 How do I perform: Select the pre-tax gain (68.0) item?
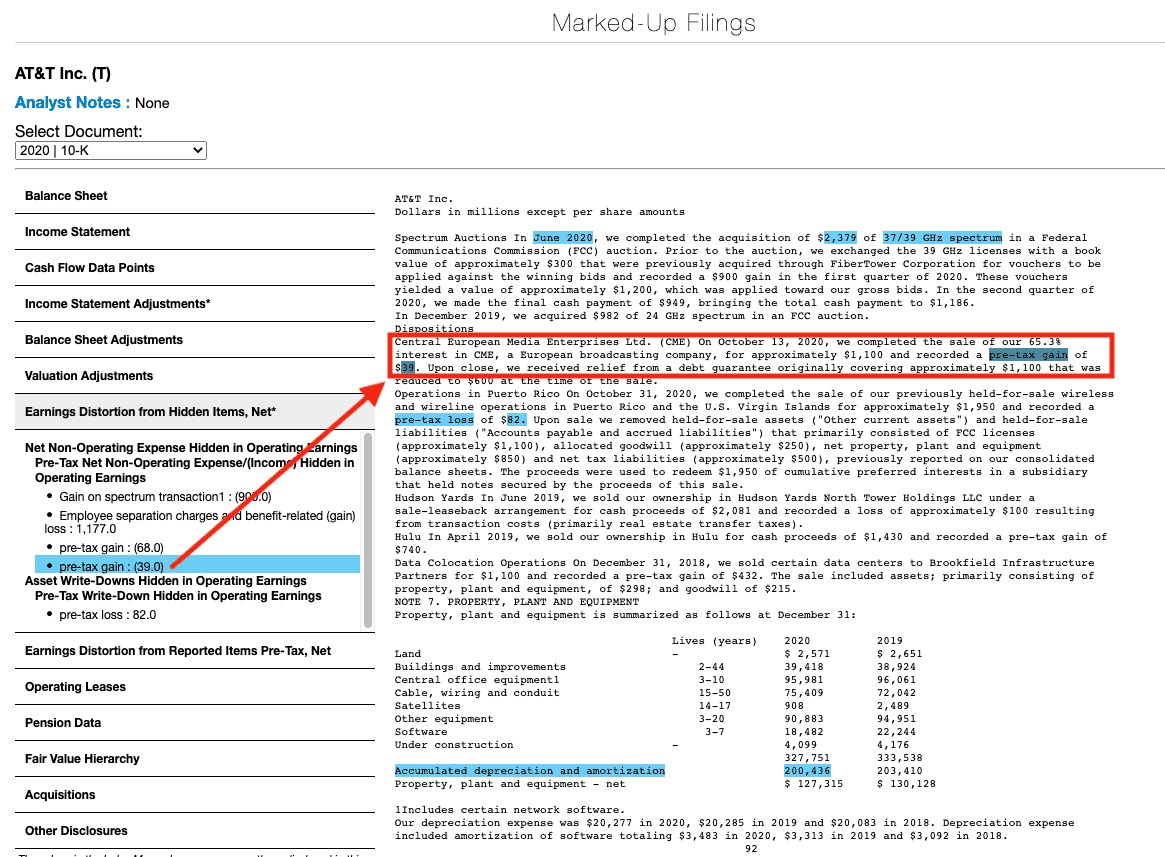pos(111,548)
